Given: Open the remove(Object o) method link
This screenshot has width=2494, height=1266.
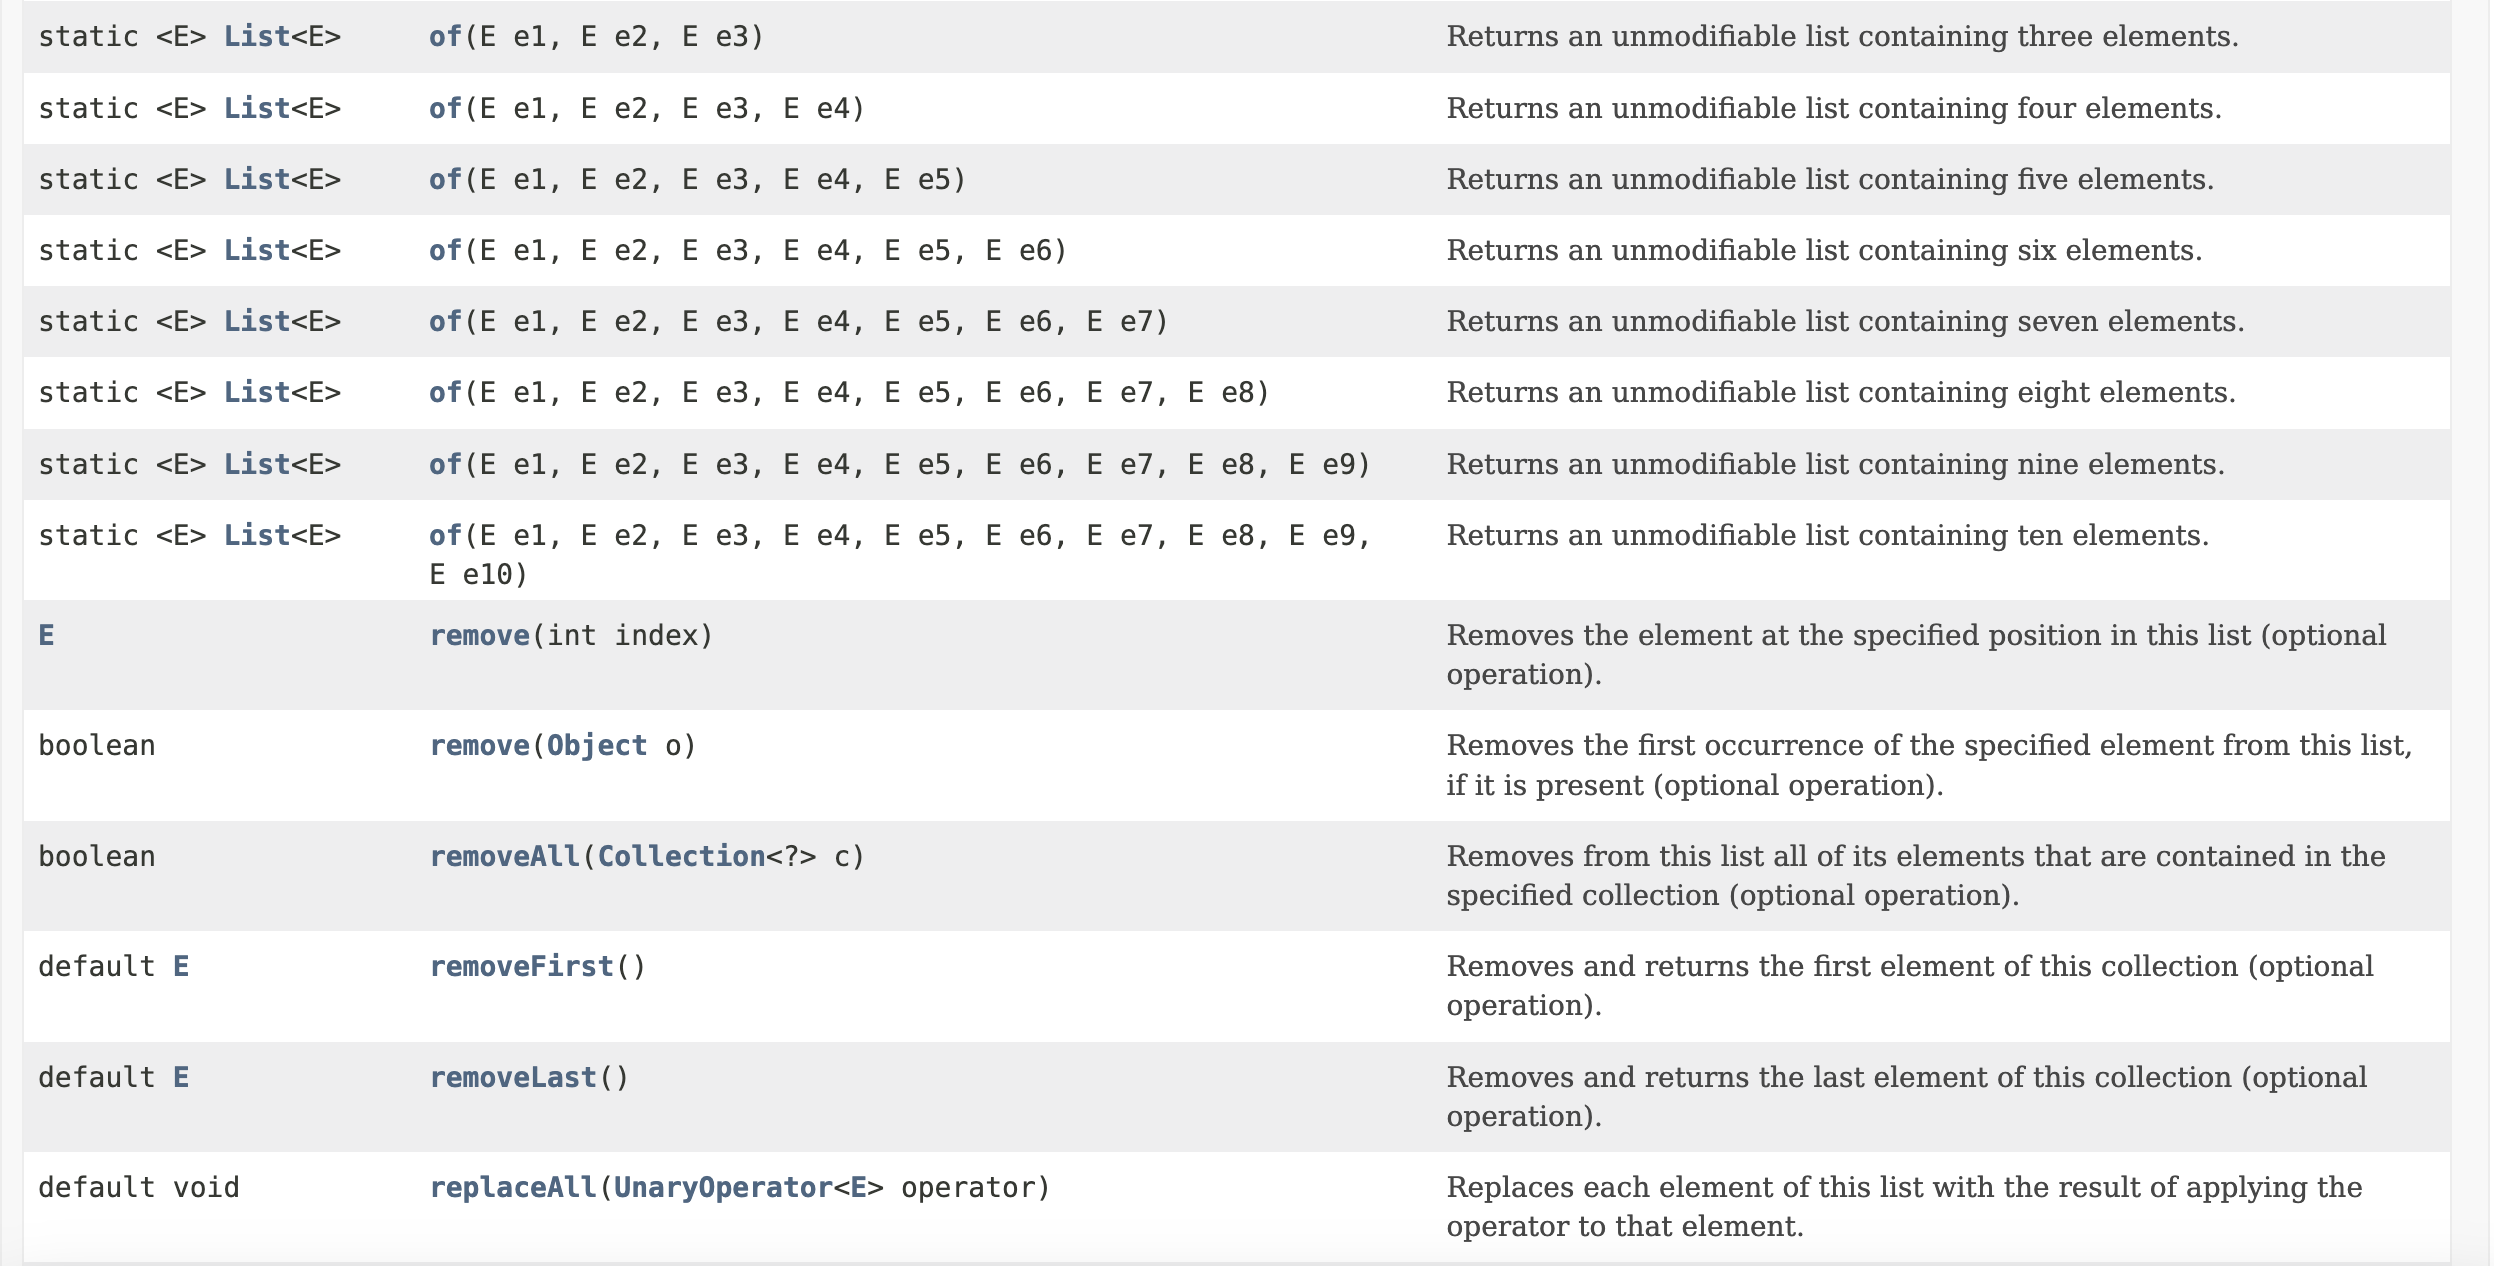Looking at the screenshot, I should [x=479, y=746].
